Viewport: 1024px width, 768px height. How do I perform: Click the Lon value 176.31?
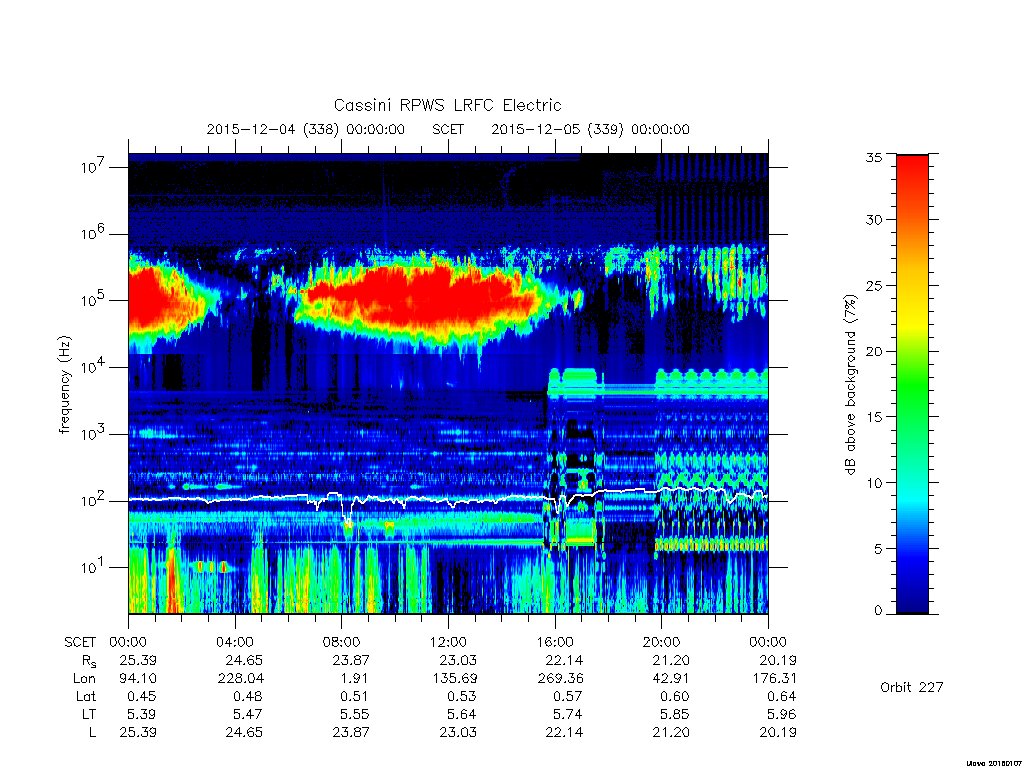(x=774, y=678)
